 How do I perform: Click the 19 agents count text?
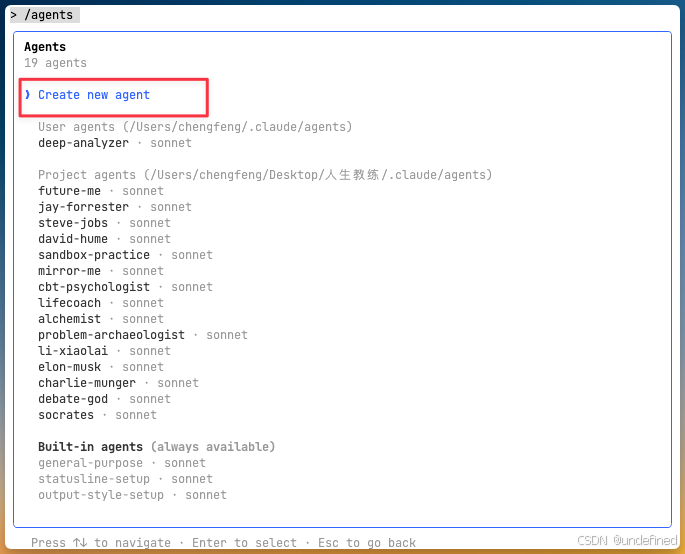[55, 63]
